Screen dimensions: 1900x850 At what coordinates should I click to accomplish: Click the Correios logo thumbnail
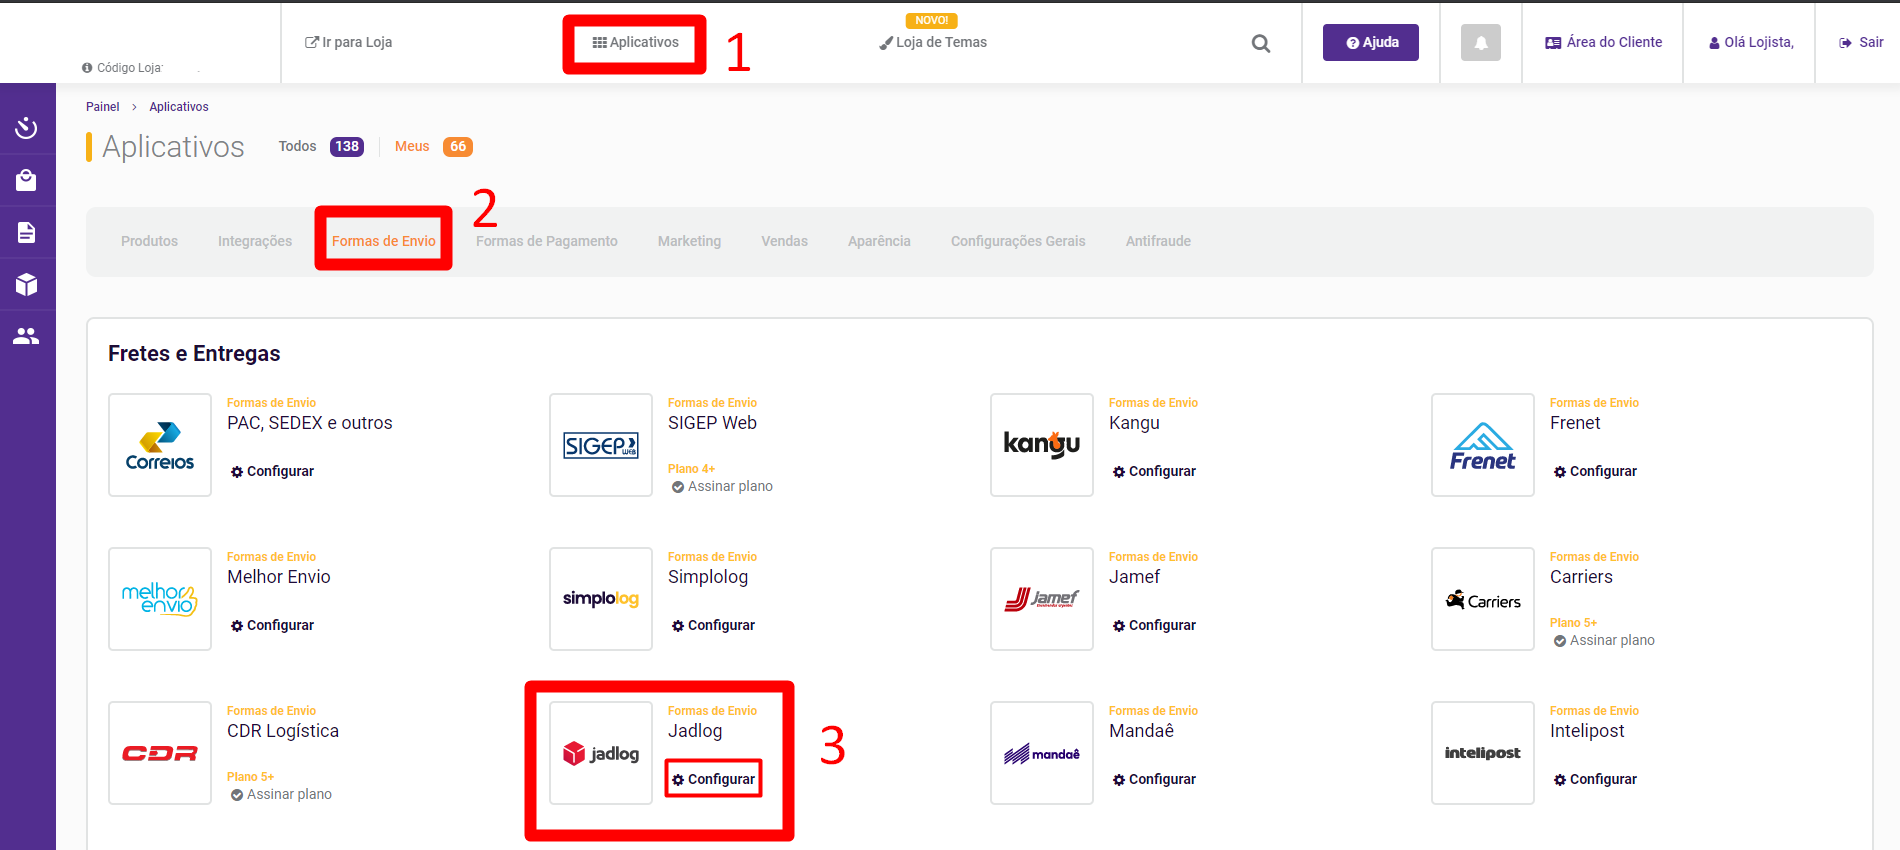coord(160,445)
